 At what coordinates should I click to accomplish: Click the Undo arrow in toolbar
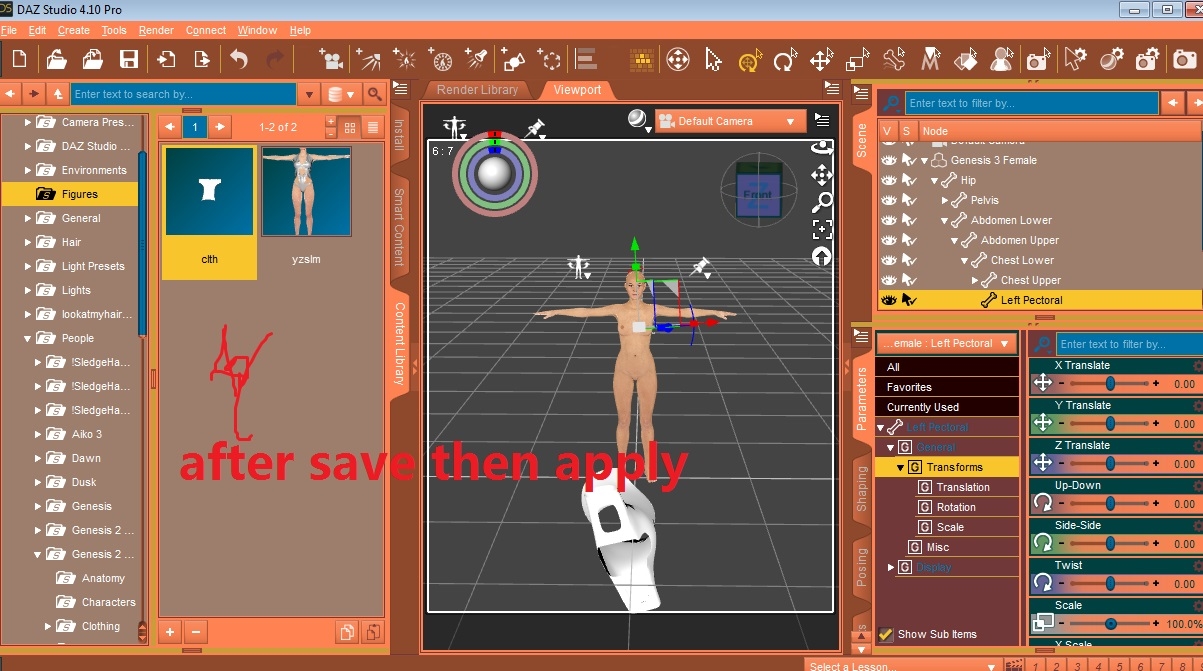[238, 59]
